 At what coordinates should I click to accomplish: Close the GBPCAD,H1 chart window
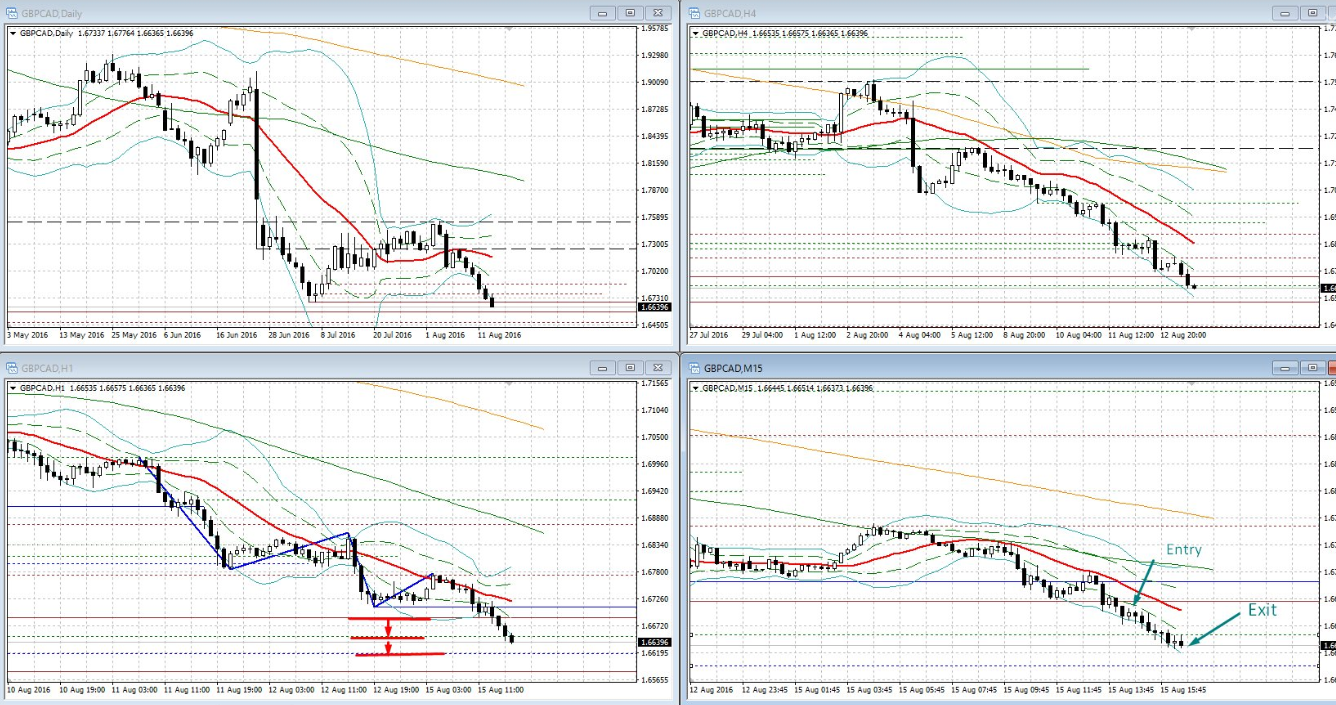pos(657,368)
